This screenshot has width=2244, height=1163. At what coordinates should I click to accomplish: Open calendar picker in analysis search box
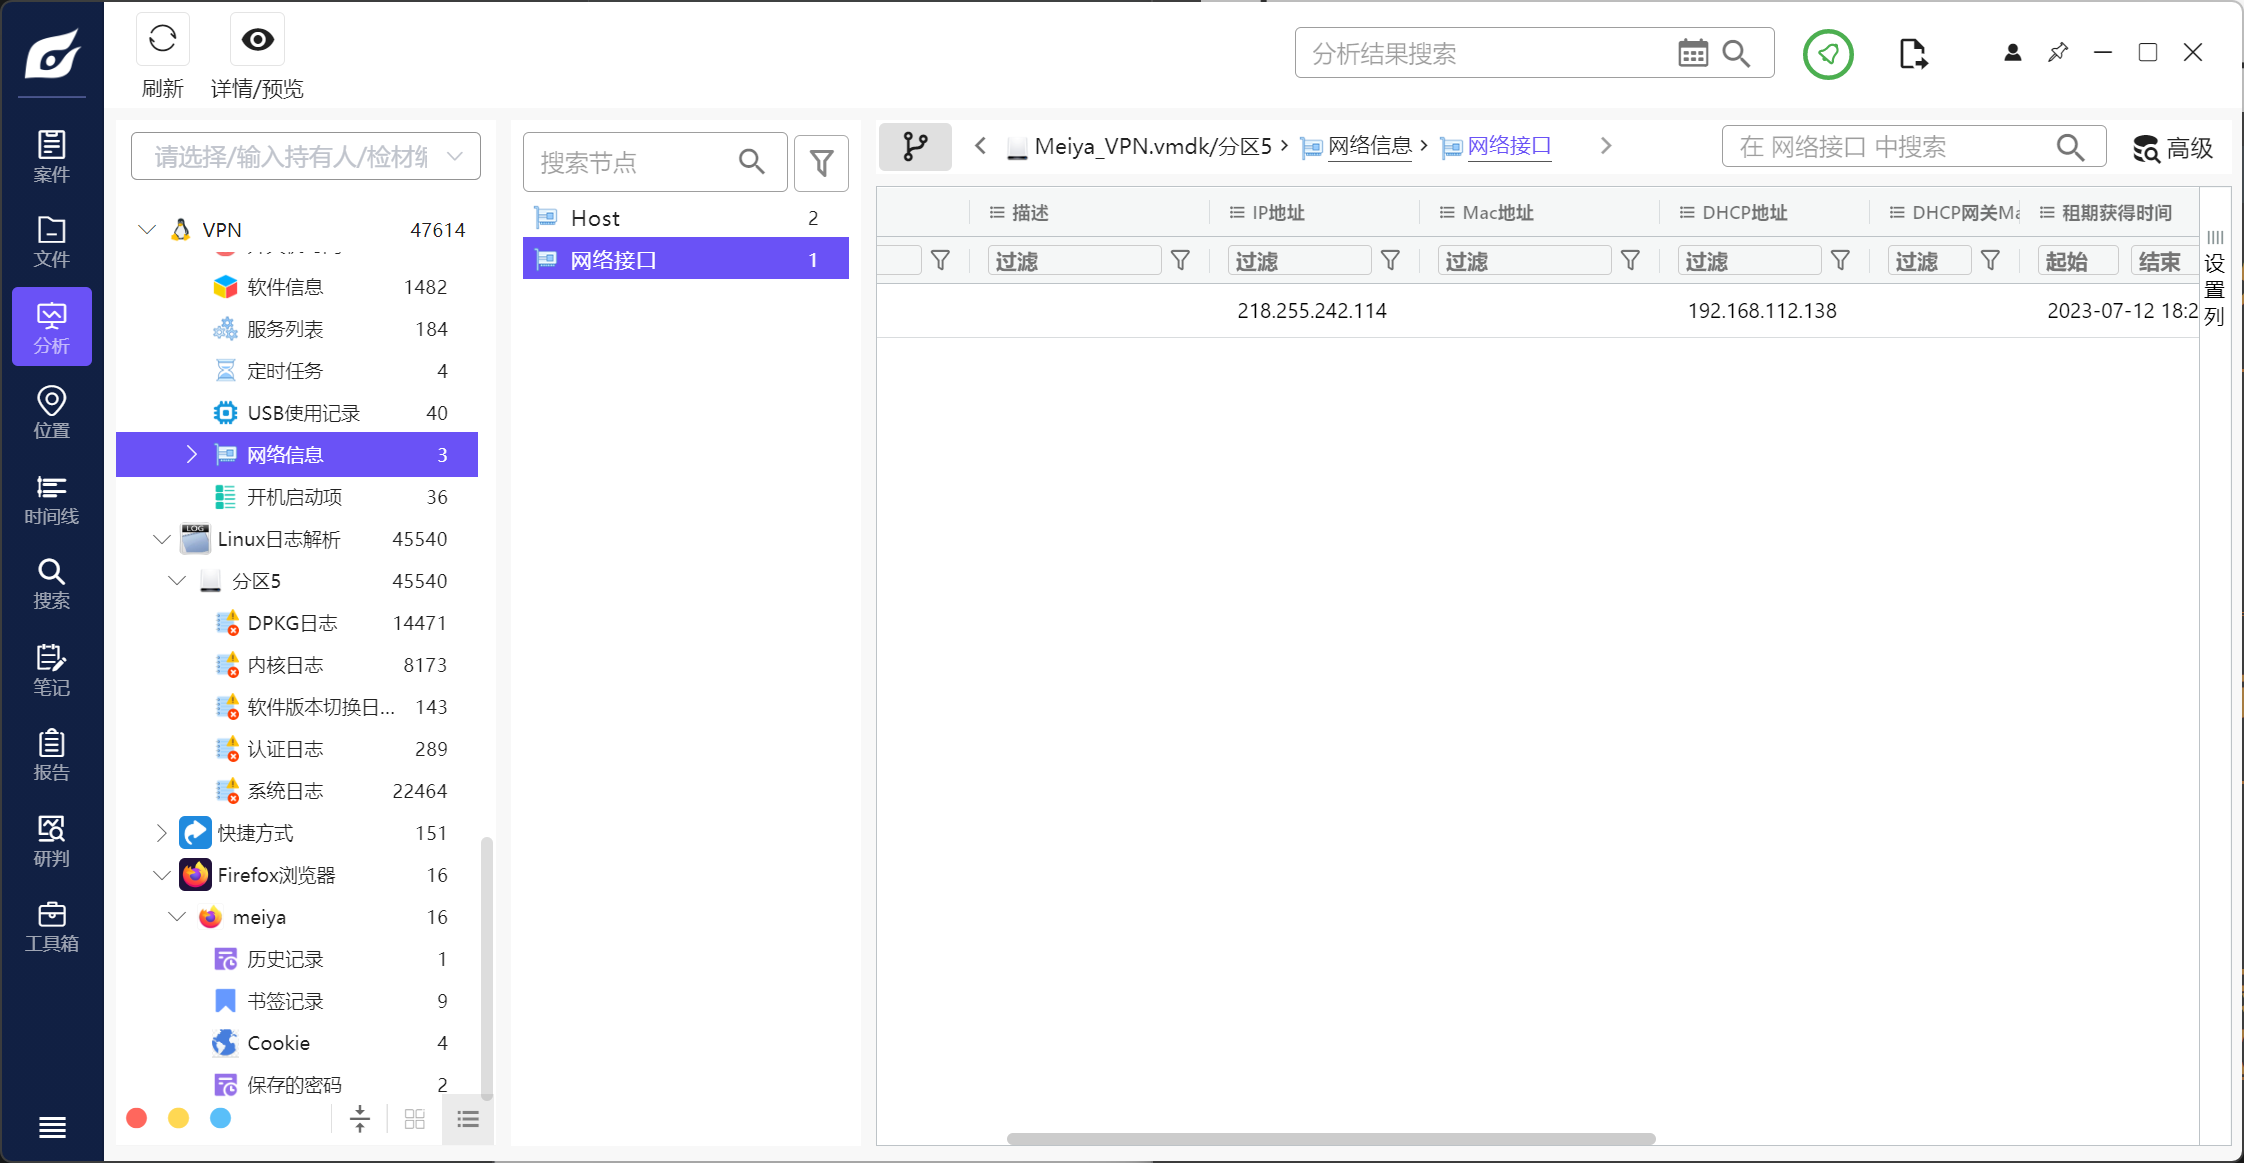(1692, 54)
